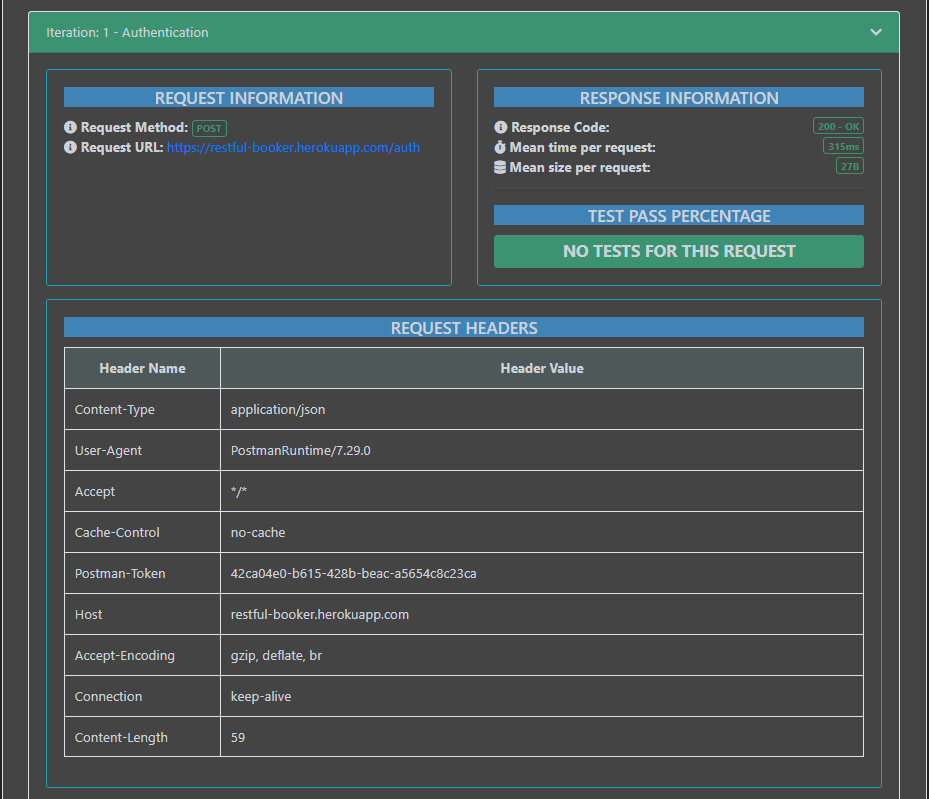Click the 27B mean size badge

coord(849,166)
